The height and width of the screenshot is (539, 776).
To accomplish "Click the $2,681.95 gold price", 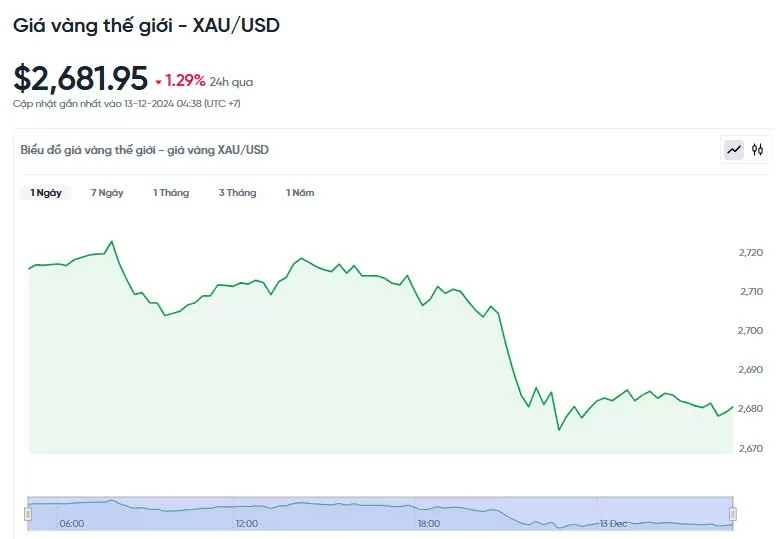I will pos(81,78).
